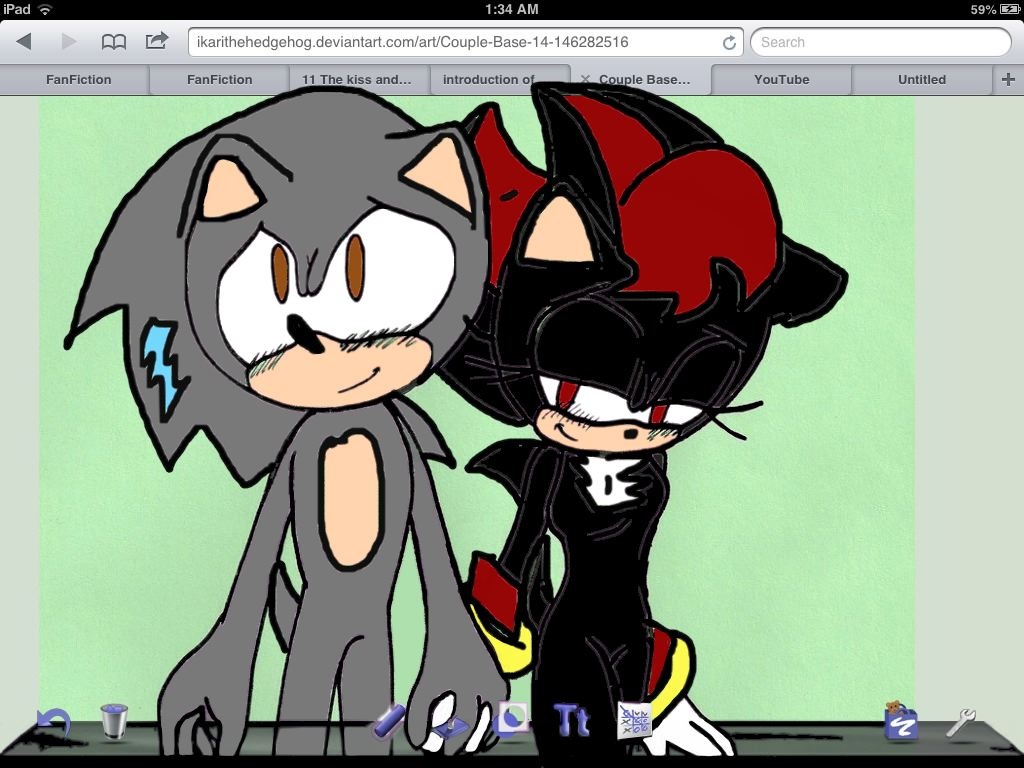Image resolution: width=1024 pixels, height=768 pixels.
Task: Select the crayon drawing tool
Action: pyautogui.click(x=391, y=721)
